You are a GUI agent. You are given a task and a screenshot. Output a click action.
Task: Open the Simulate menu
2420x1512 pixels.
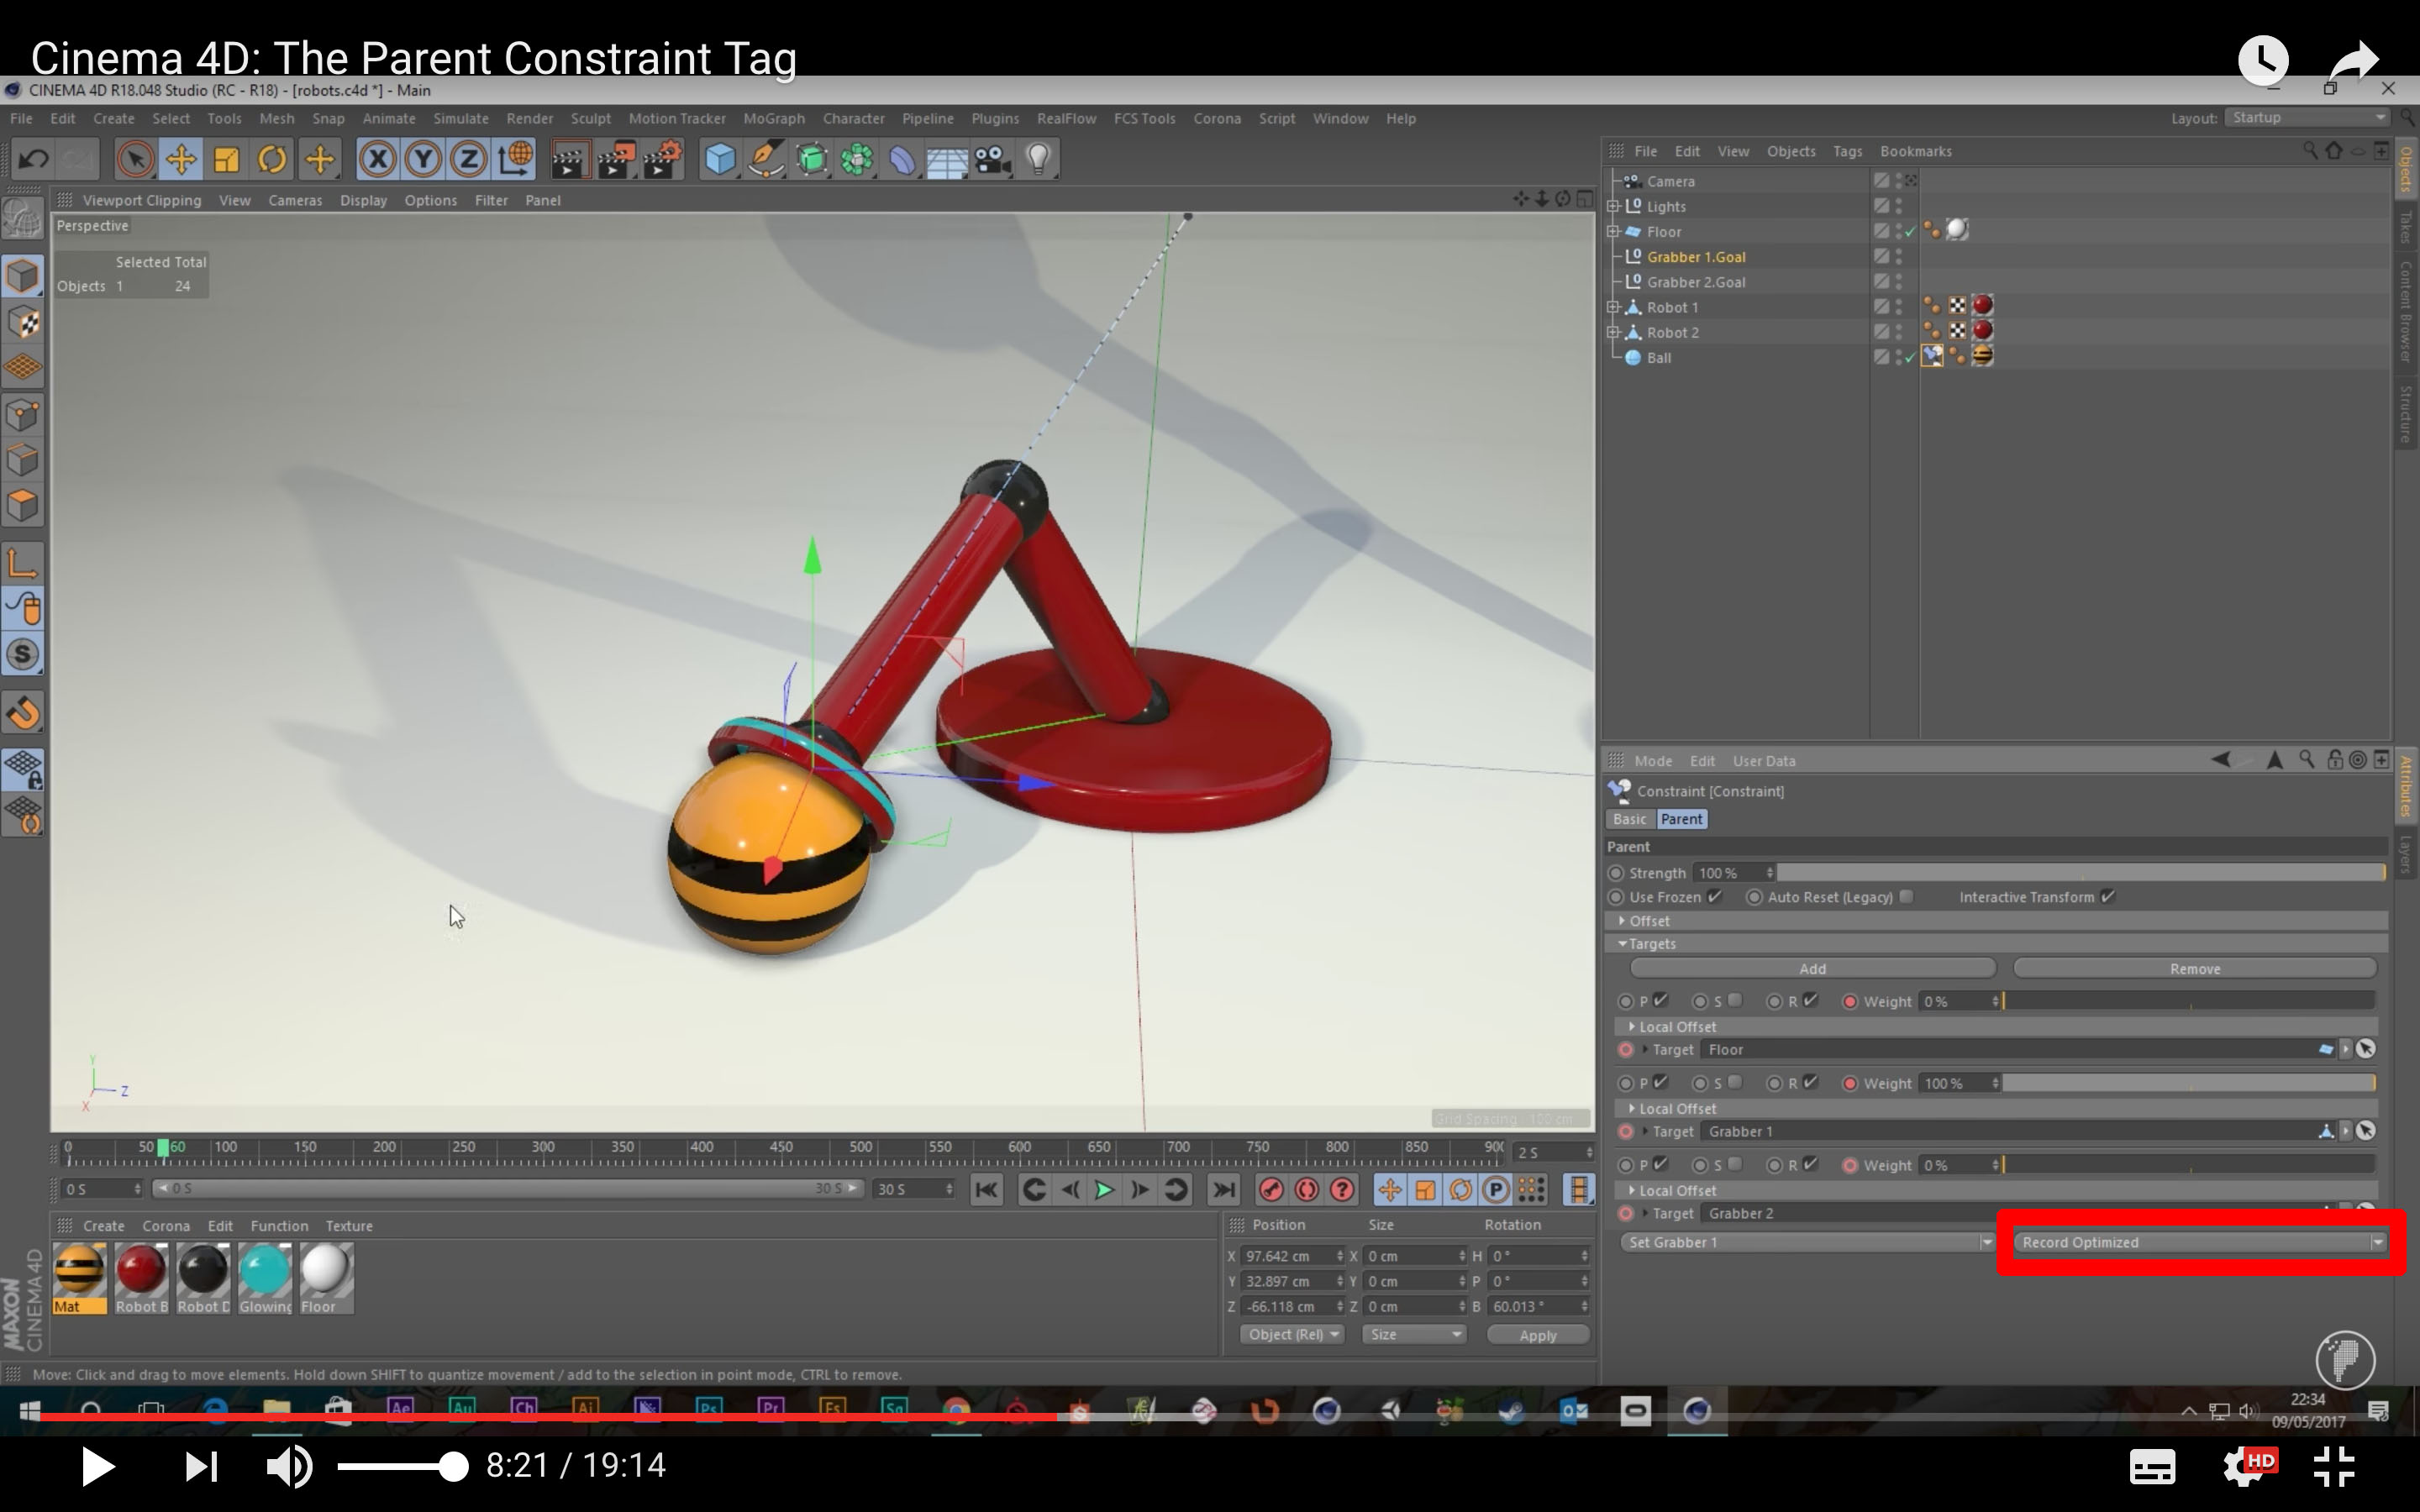pyautogui.click(x=460, y=118)
